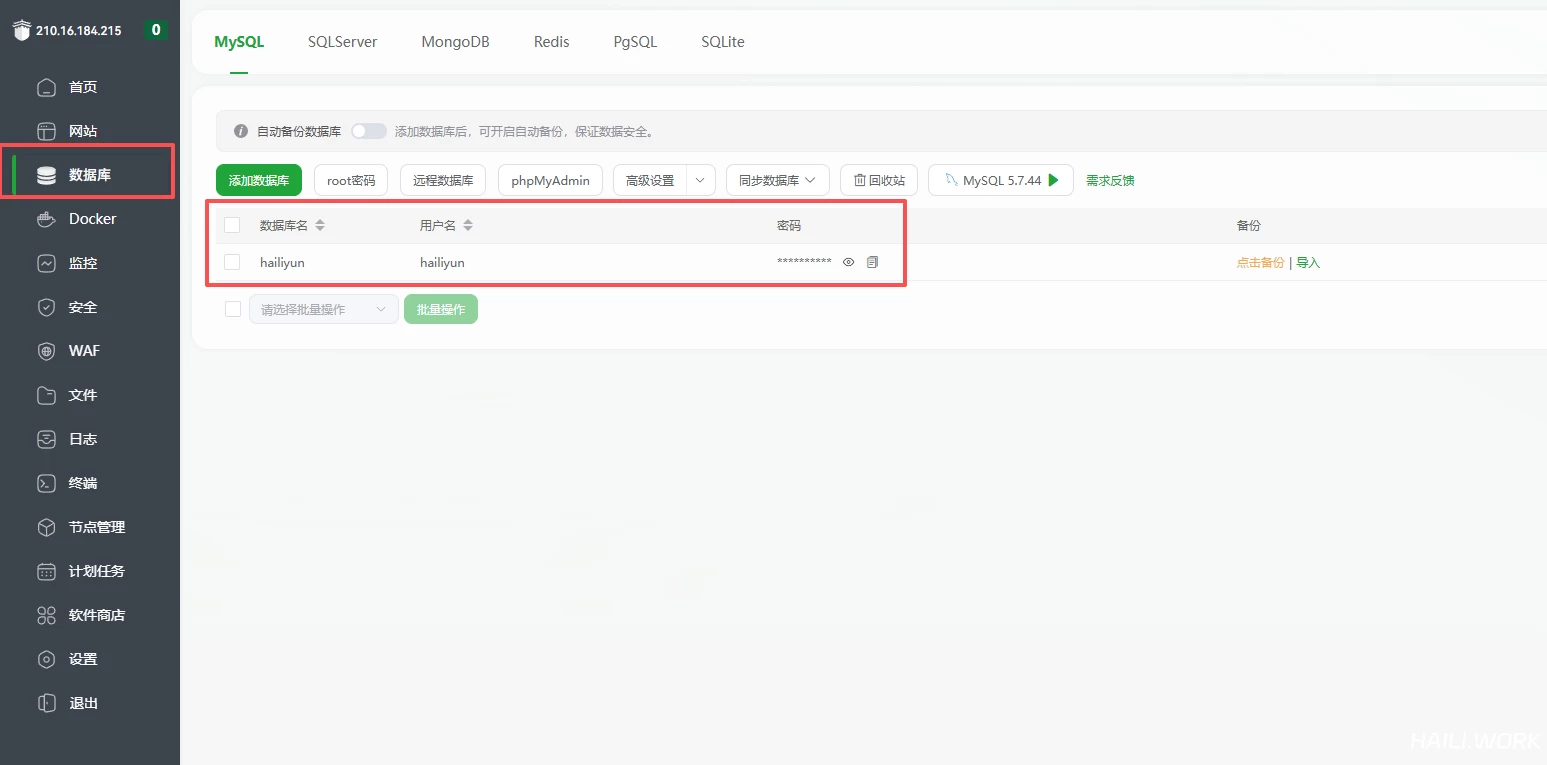
Task: Switch to the MongoDB tab
Action: pos(455,42)
